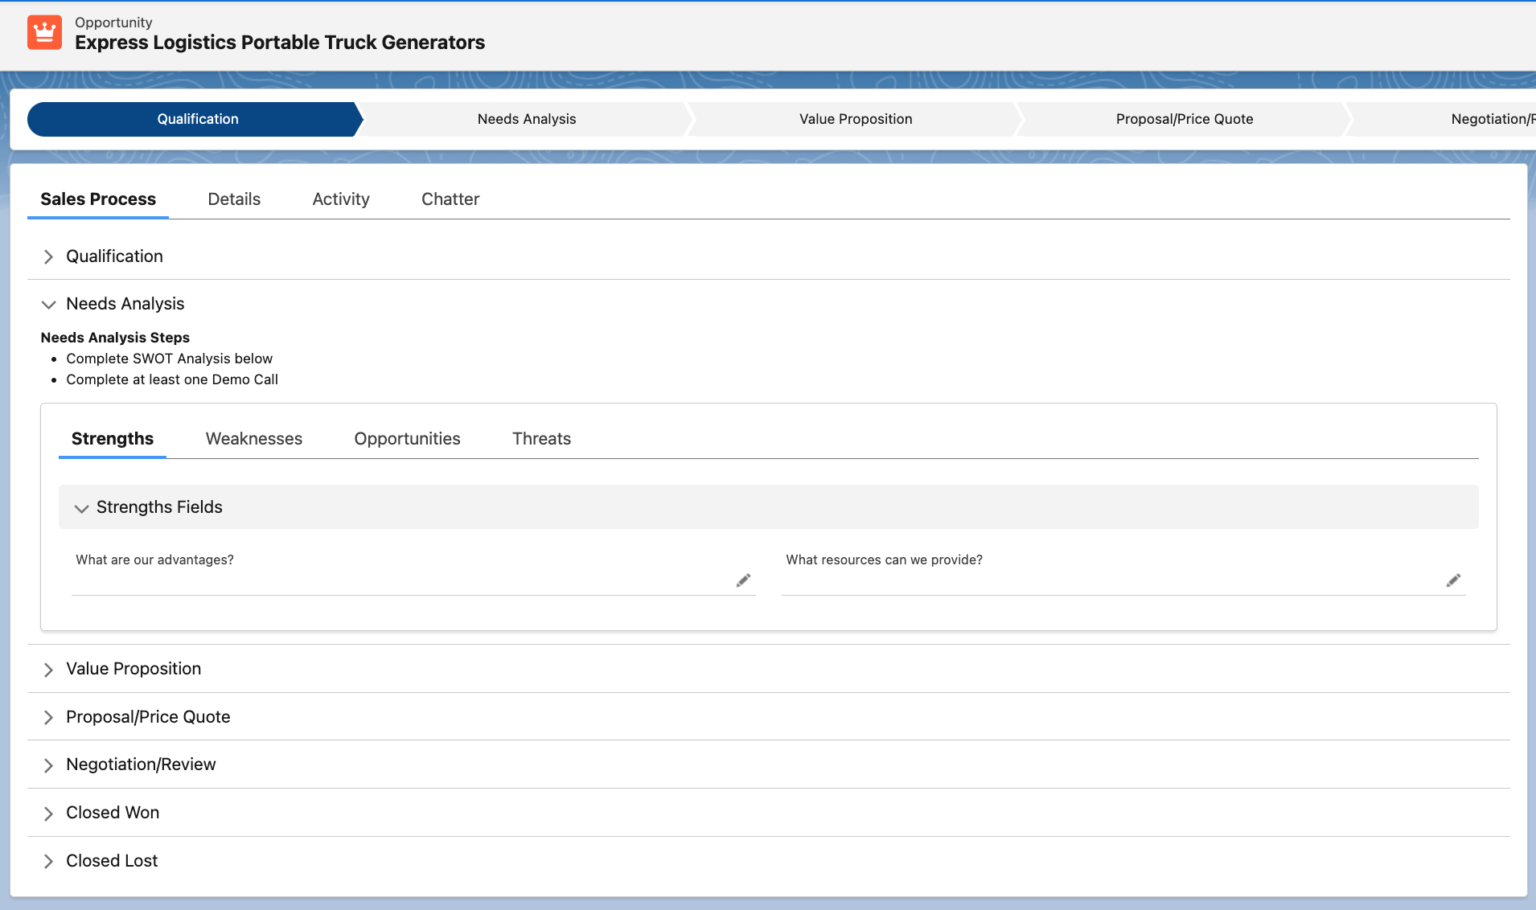Expand the Closed Lost section
This screenshot has width=1536, height=910.
click(768, 861)
